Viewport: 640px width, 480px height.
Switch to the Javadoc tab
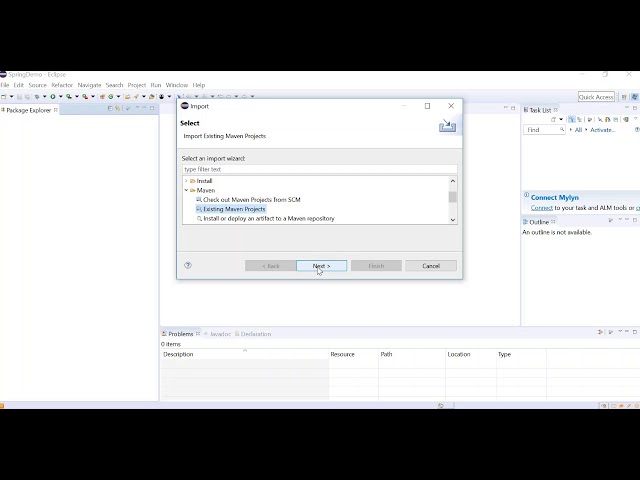tap(217, 334)
